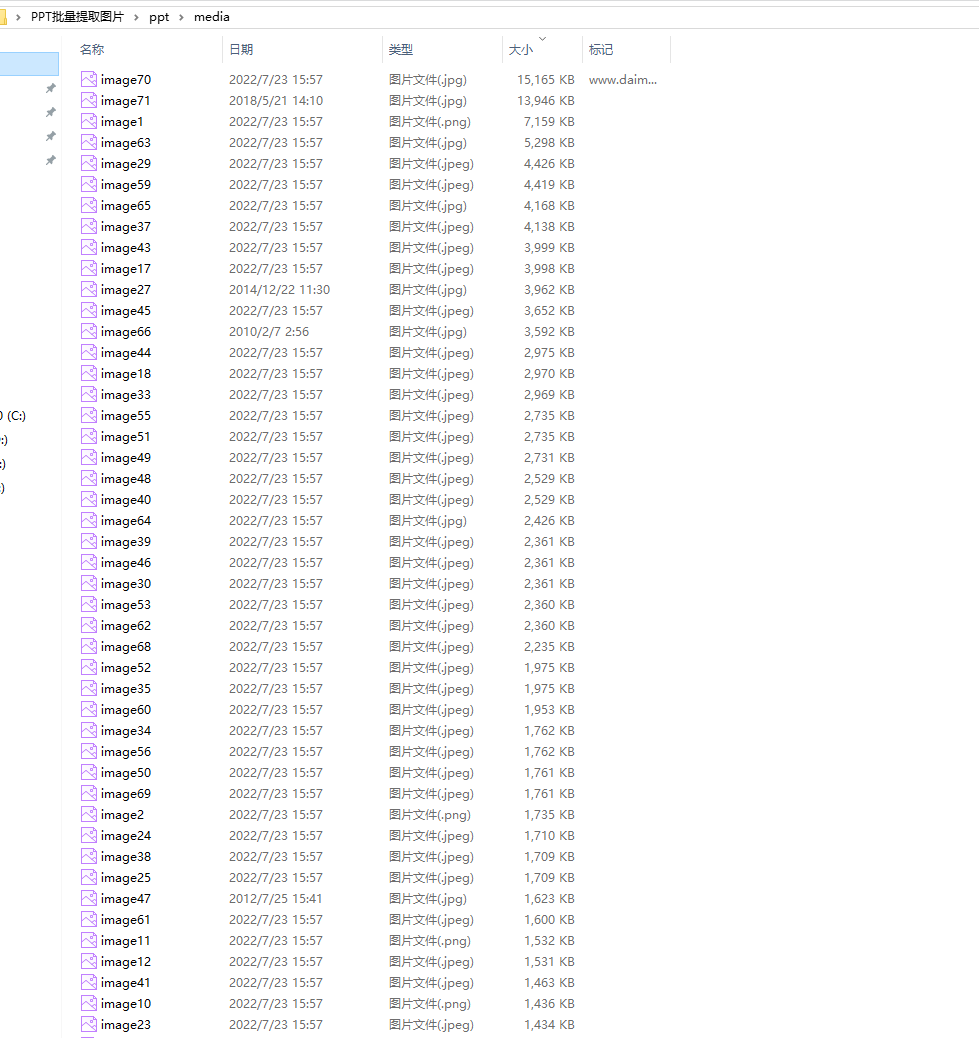Select file name image35
Screen dimensions: 979x1038
(x=126, y=689)
